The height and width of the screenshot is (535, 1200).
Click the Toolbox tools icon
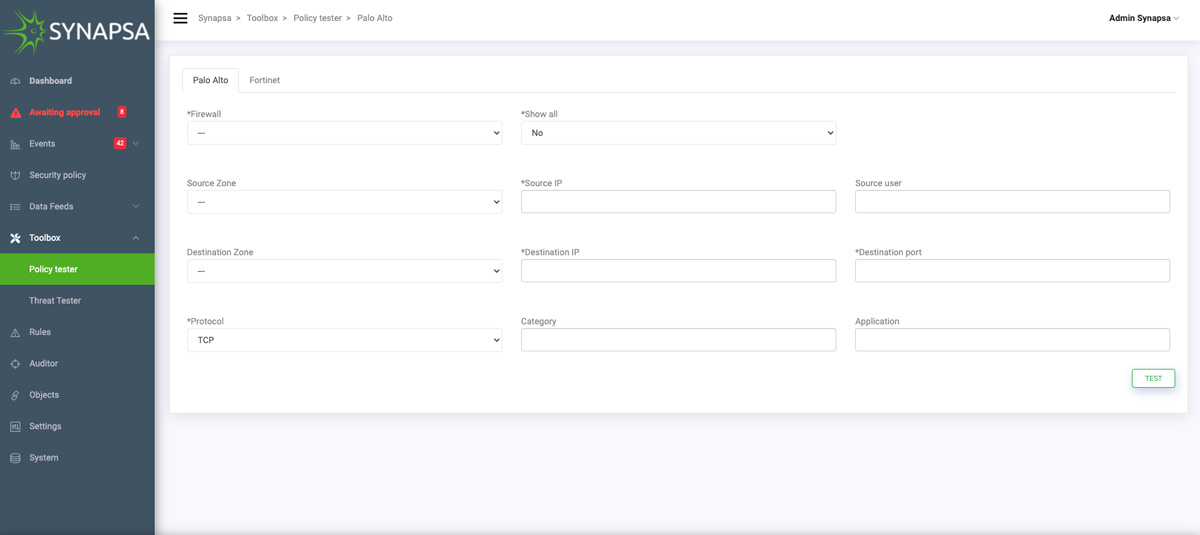point(15,238)
